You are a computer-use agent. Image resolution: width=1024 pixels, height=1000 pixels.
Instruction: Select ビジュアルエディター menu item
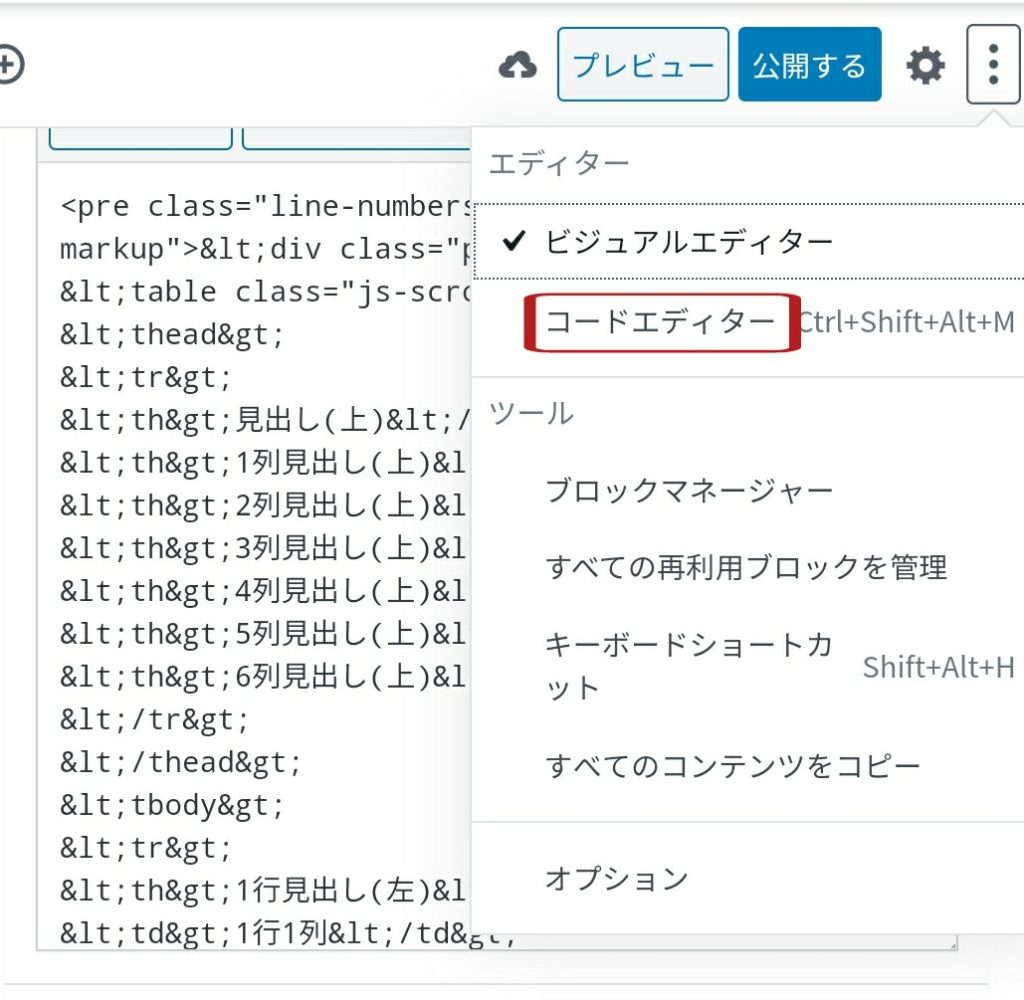pos(748,242)
